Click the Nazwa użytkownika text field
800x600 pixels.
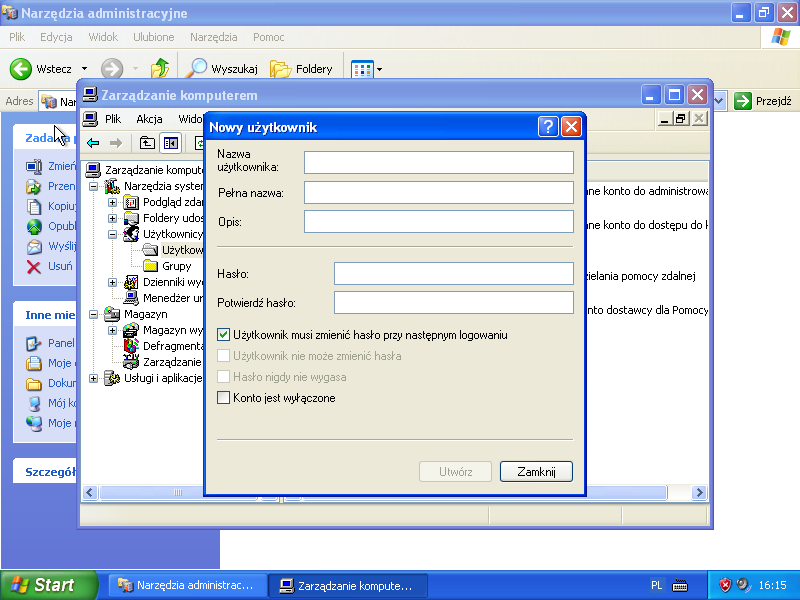click(439, 163)
